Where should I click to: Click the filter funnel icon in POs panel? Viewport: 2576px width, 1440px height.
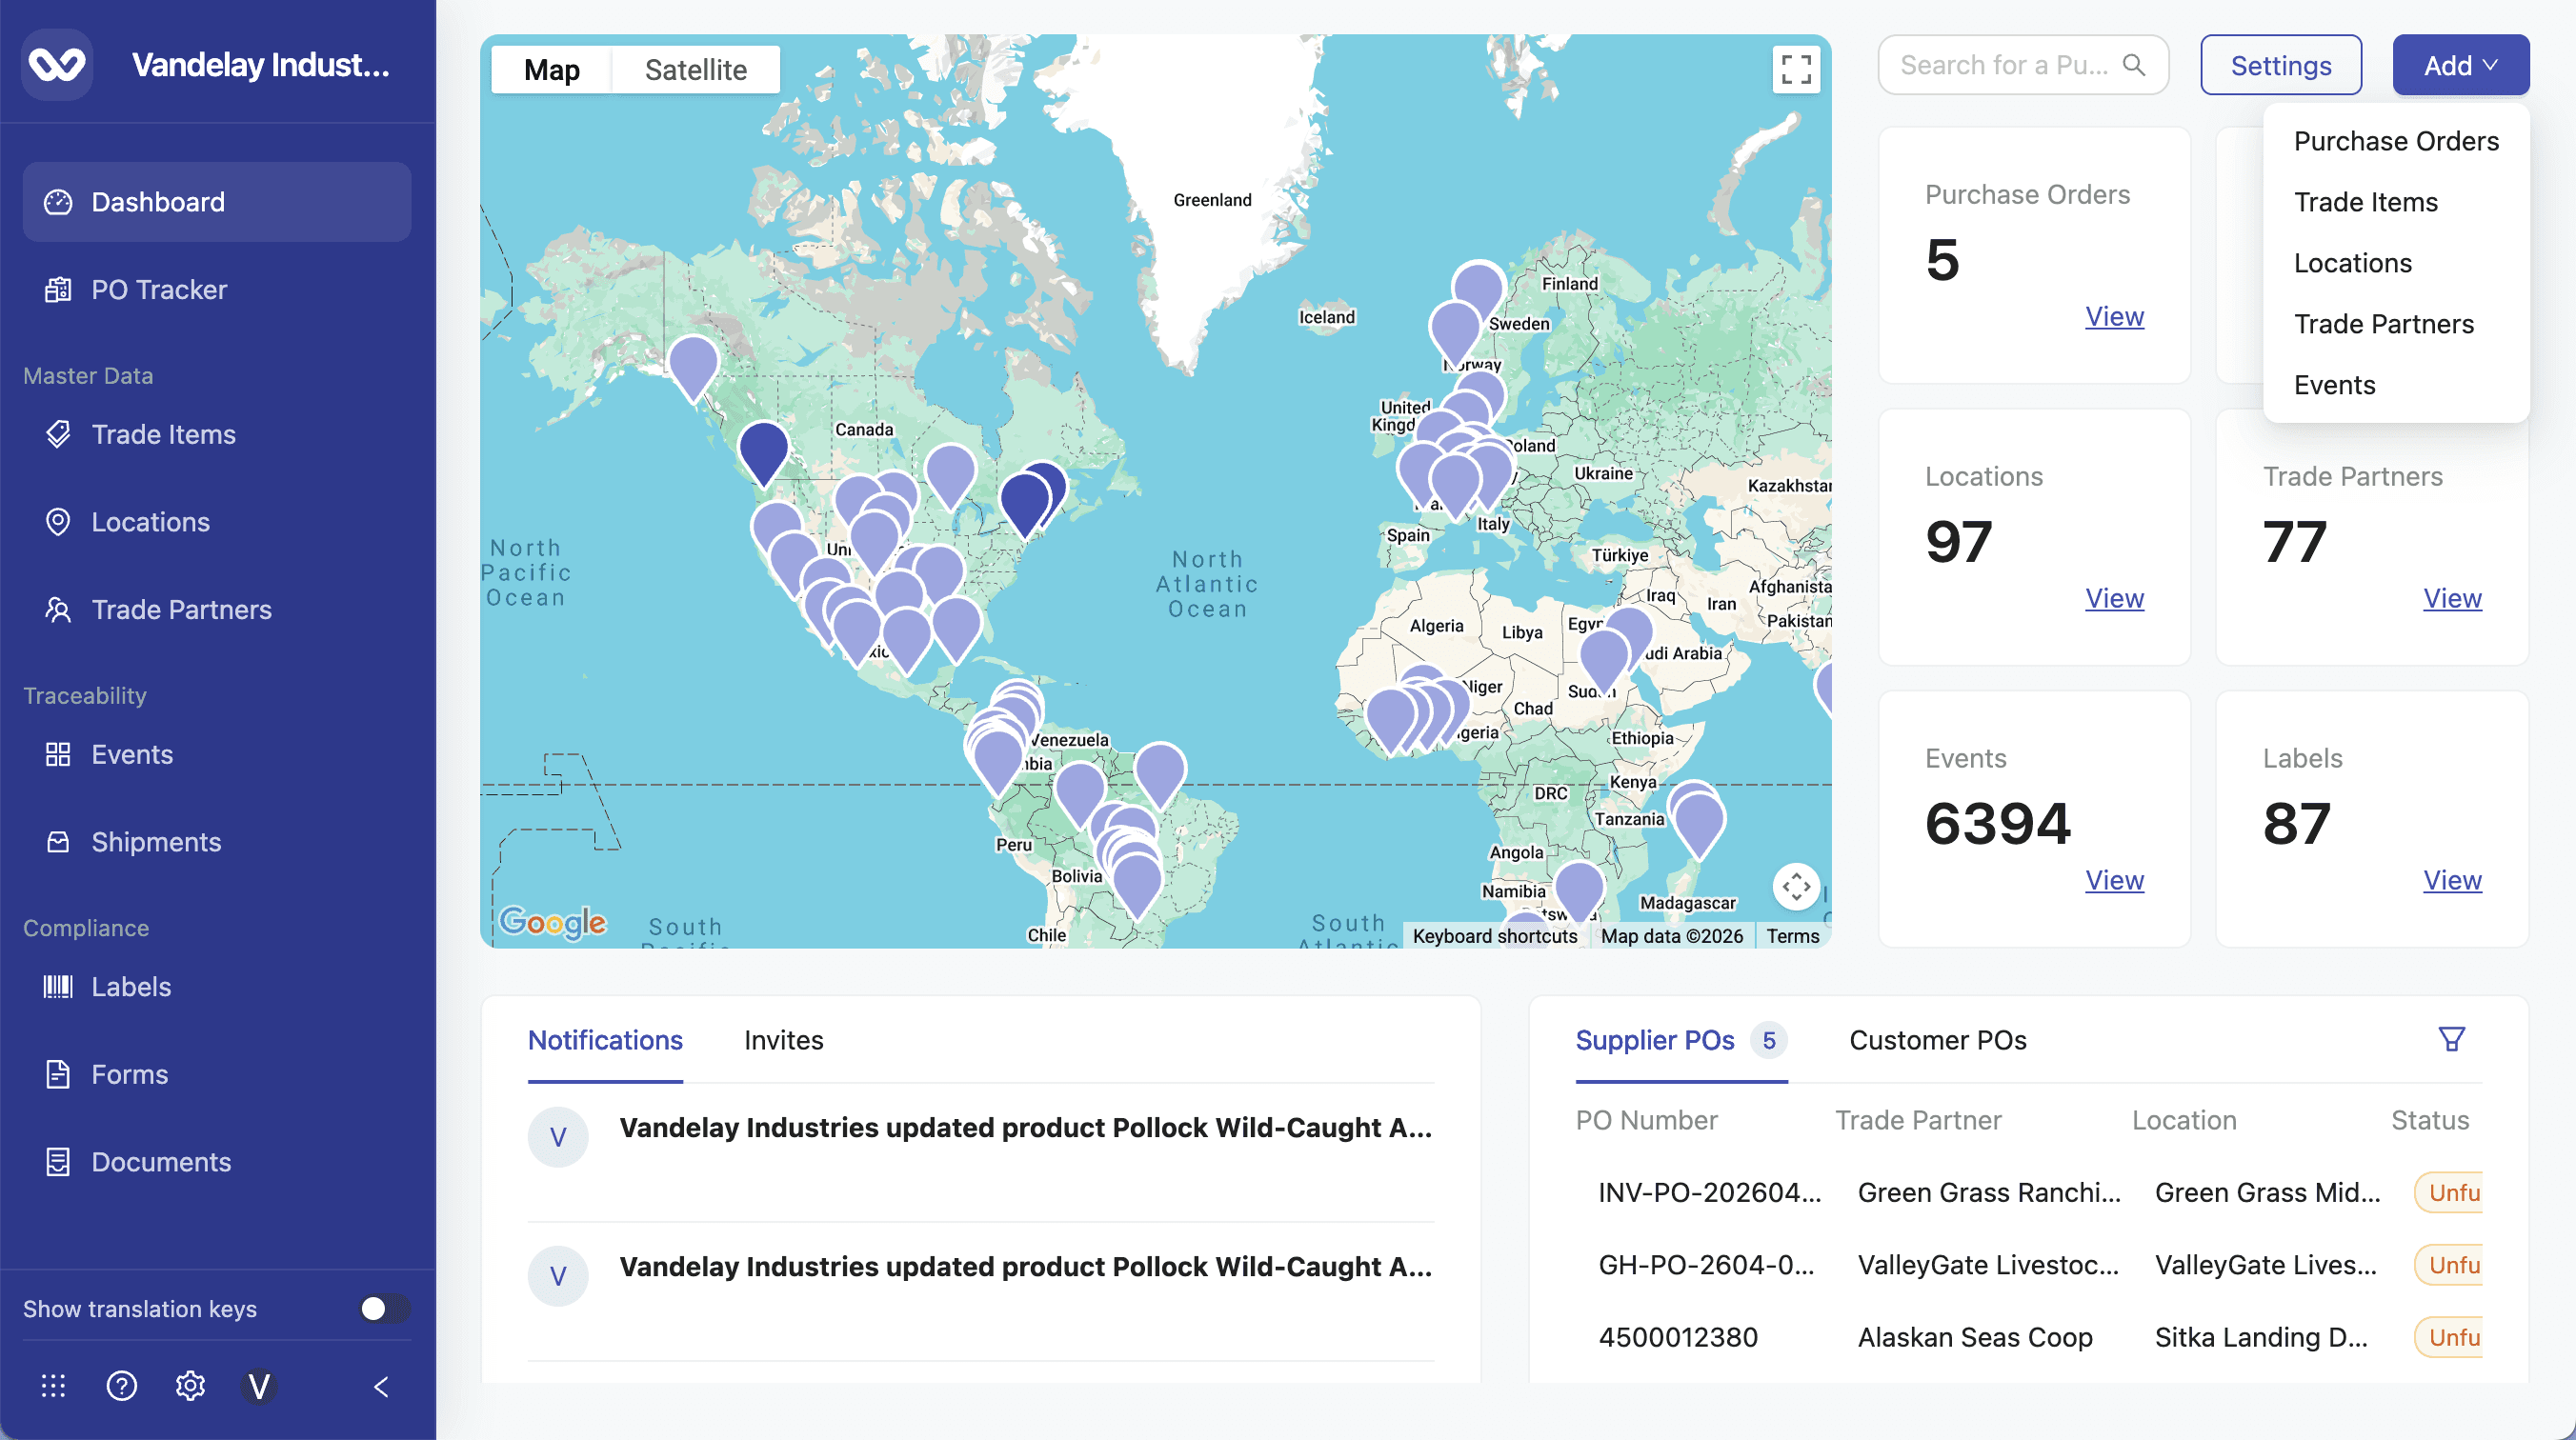2451,1039
